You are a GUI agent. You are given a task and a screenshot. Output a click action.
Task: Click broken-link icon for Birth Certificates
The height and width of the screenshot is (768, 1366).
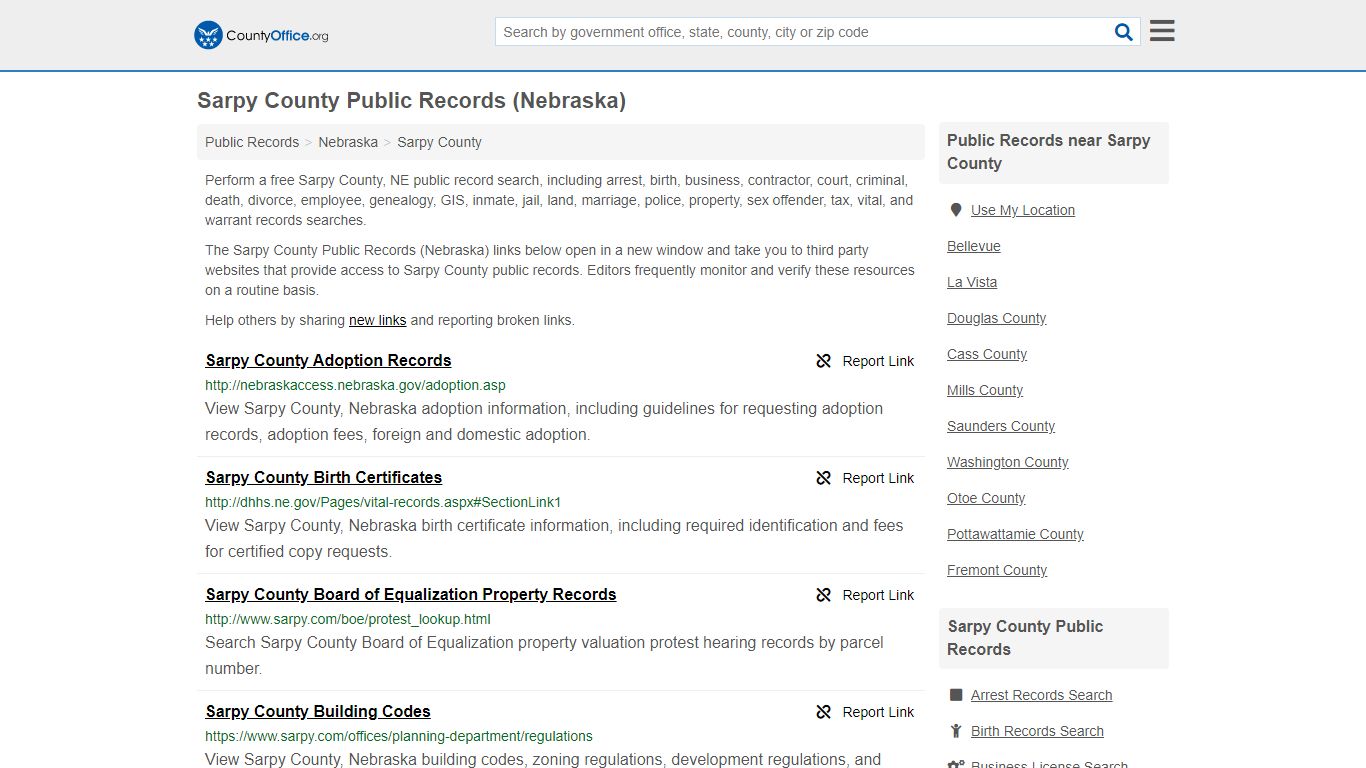[824, 478]
